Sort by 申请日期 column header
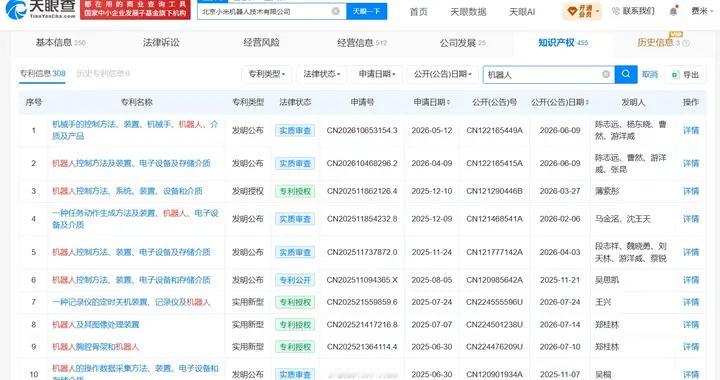Viewport: 720px width, 380px height. (x=432, y=102)
